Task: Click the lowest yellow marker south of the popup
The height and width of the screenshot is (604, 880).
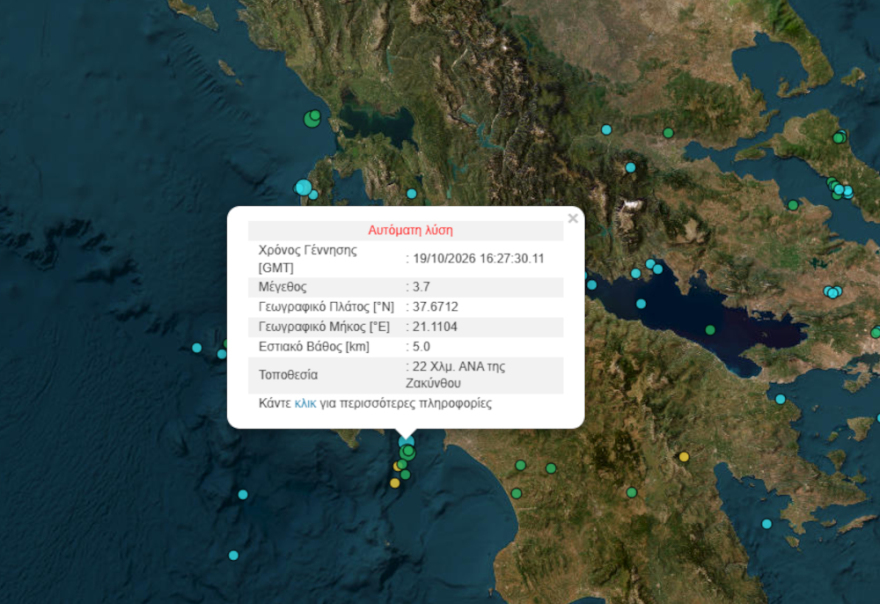Action: (x=395, y=483)
